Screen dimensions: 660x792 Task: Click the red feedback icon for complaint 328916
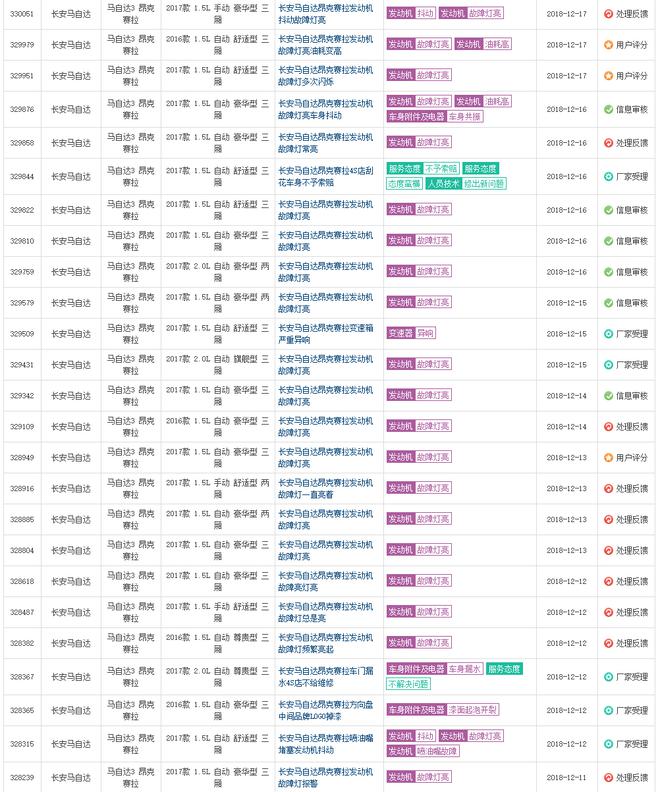608,488
